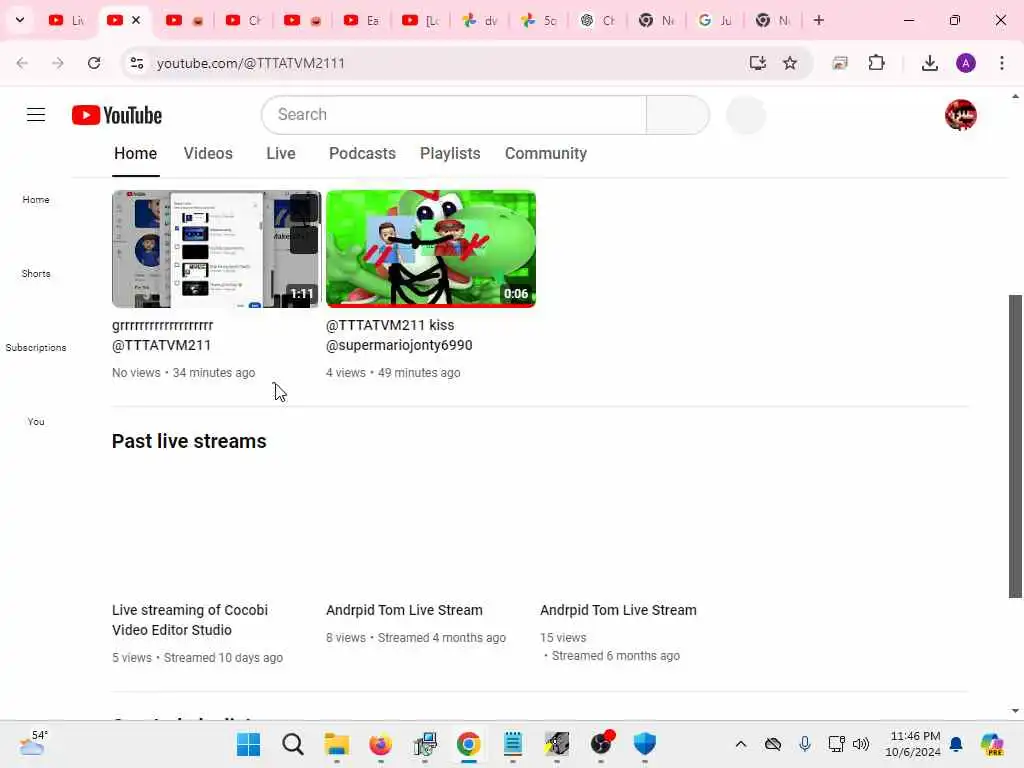The height and width of the screenshot is (768, 1024).
Task: Click the 'Past live streams' heading
Action: pyautogui.click(x=189, y=441)
